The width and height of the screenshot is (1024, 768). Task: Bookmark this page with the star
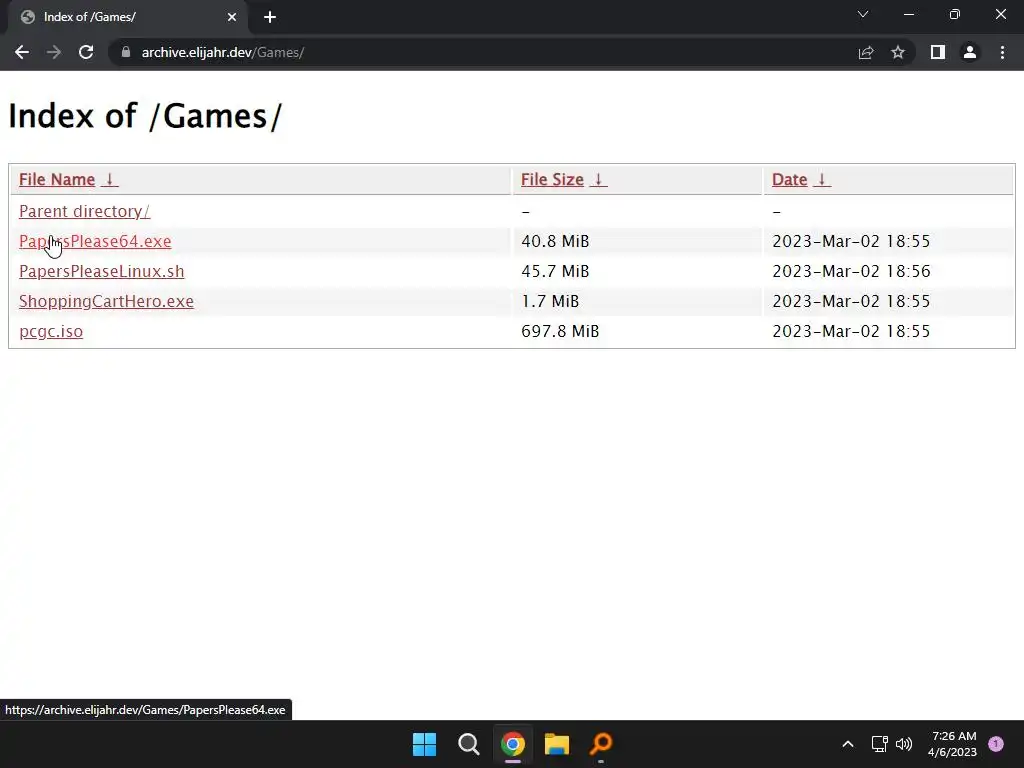(x=898, y=52)
